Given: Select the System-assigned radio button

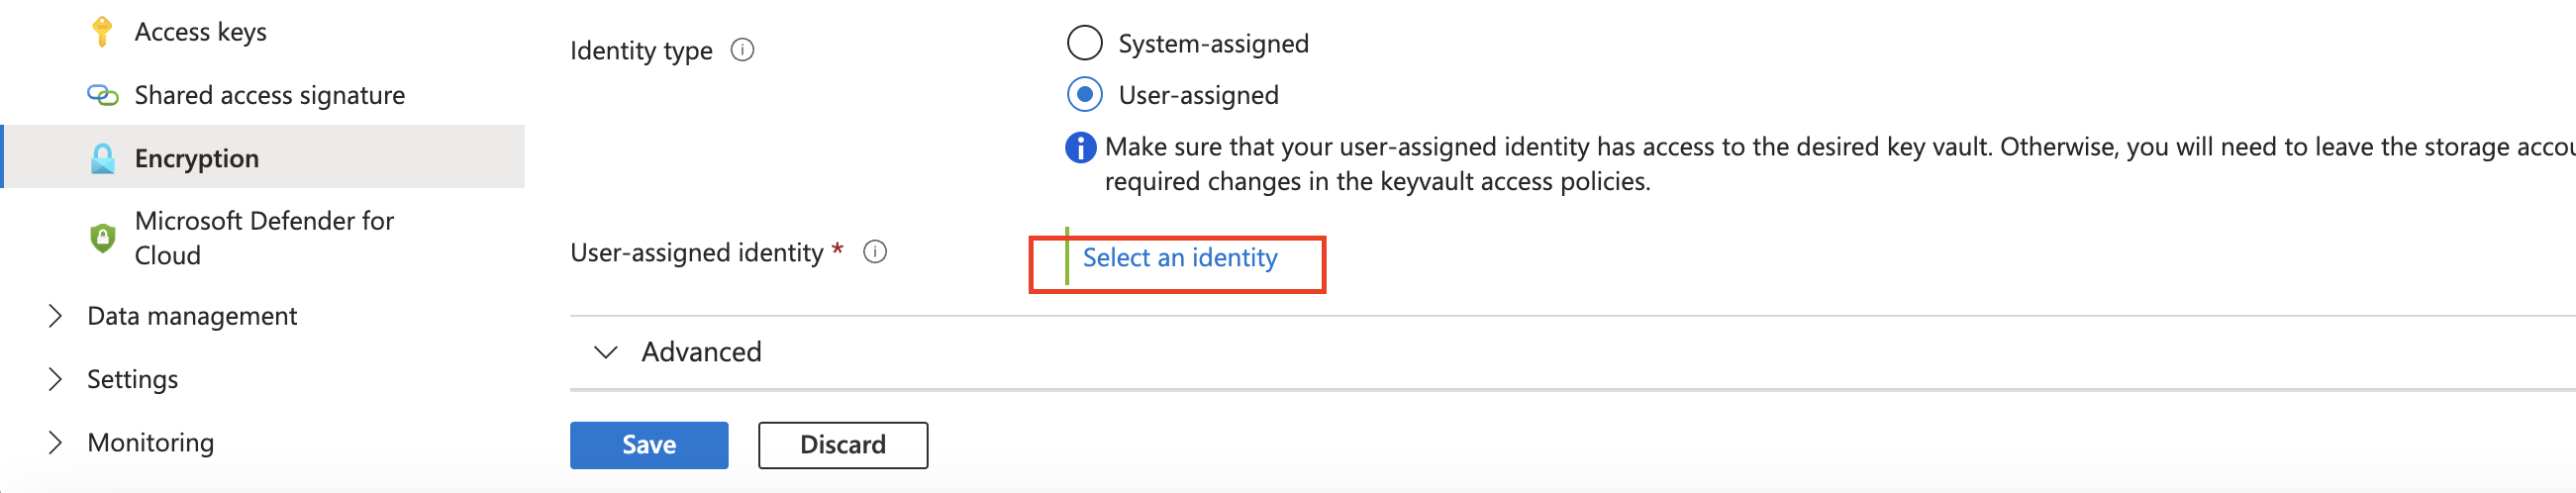Looking at the screenshot, I should pyautogui.click(x=1085, y=44).
